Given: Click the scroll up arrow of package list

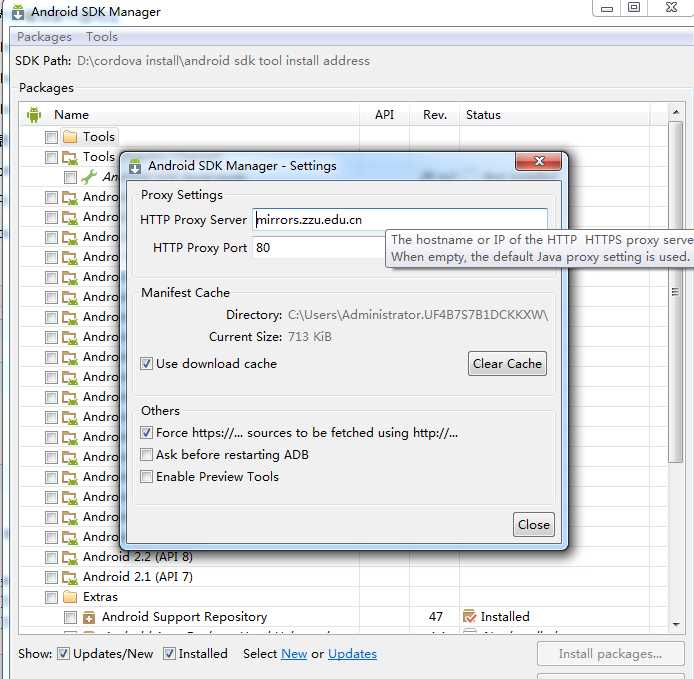Looking at the screenshot, I should coord(676,112).
